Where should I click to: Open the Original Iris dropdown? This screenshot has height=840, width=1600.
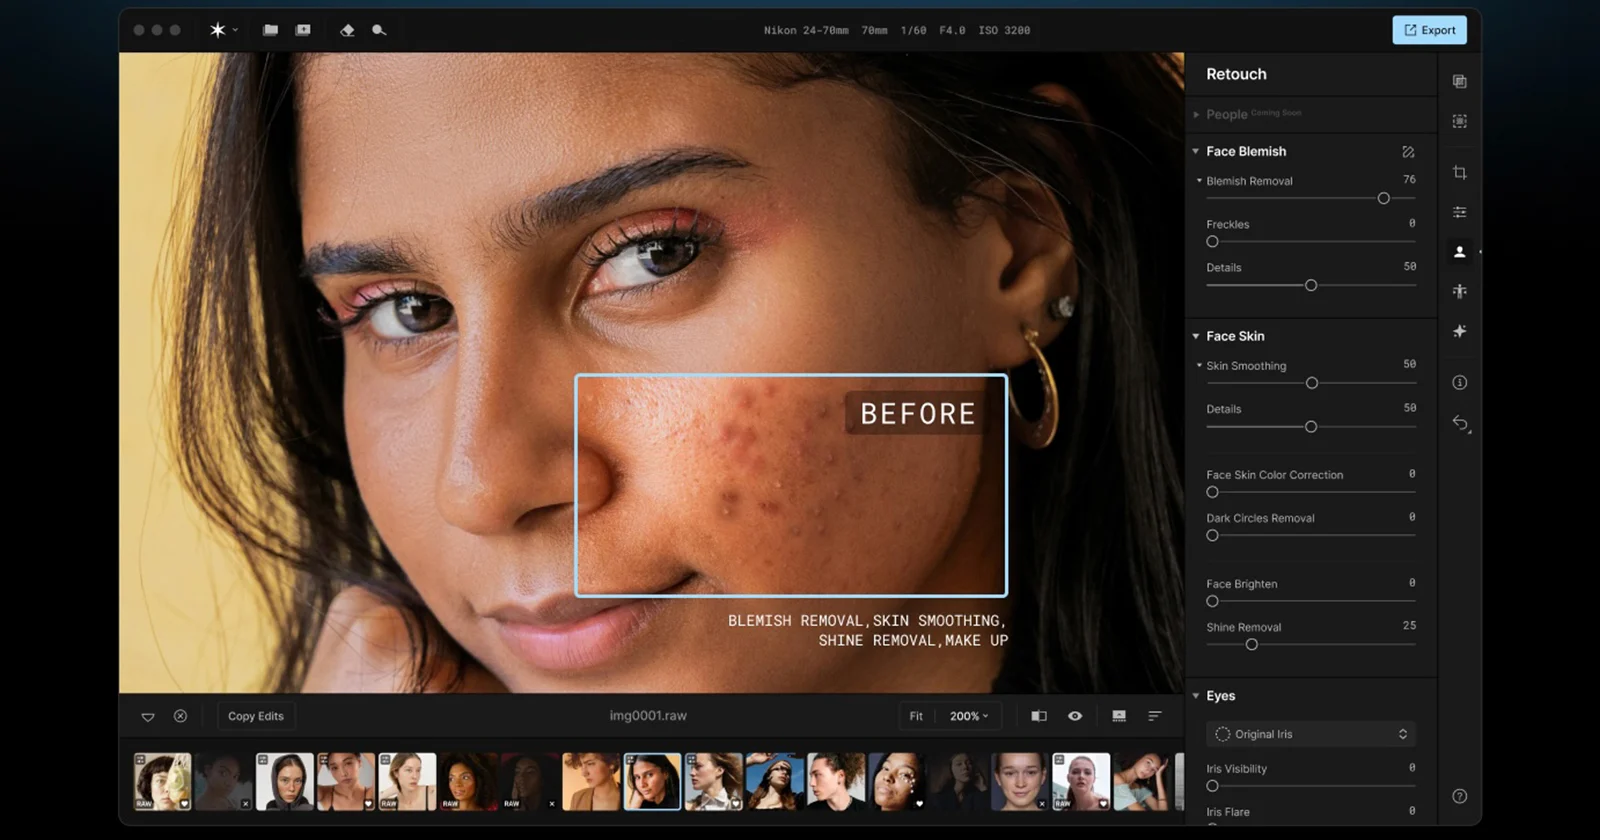click(1311, 734)
